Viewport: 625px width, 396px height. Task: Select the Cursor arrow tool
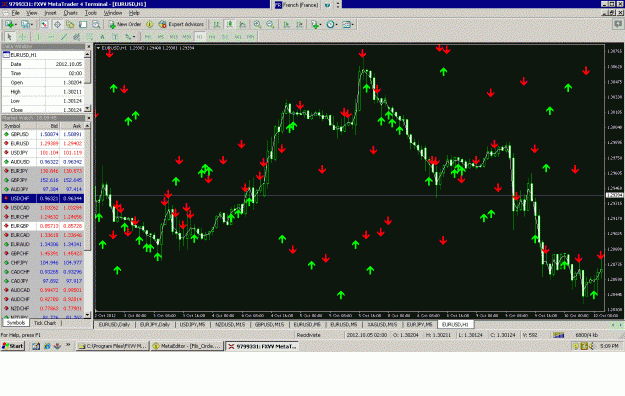(10, 37)
